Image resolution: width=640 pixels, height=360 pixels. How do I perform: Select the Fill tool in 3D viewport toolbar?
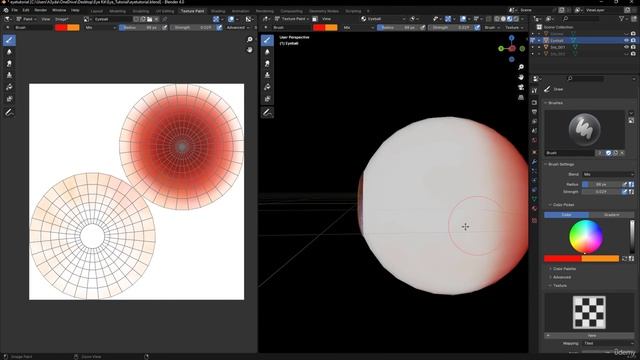(x=267, y=87)
